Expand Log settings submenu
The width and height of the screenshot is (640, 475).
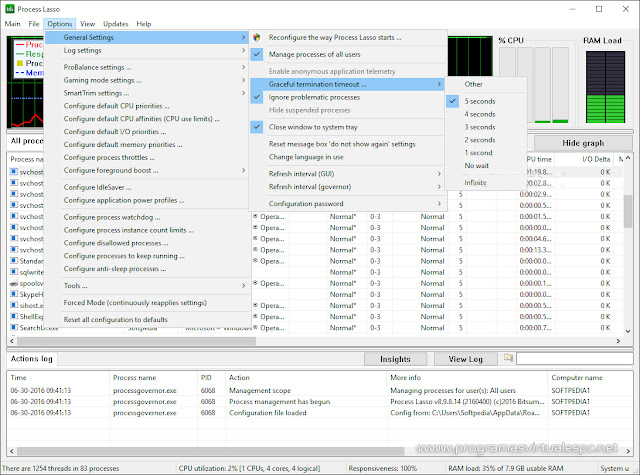coord(147,50)
